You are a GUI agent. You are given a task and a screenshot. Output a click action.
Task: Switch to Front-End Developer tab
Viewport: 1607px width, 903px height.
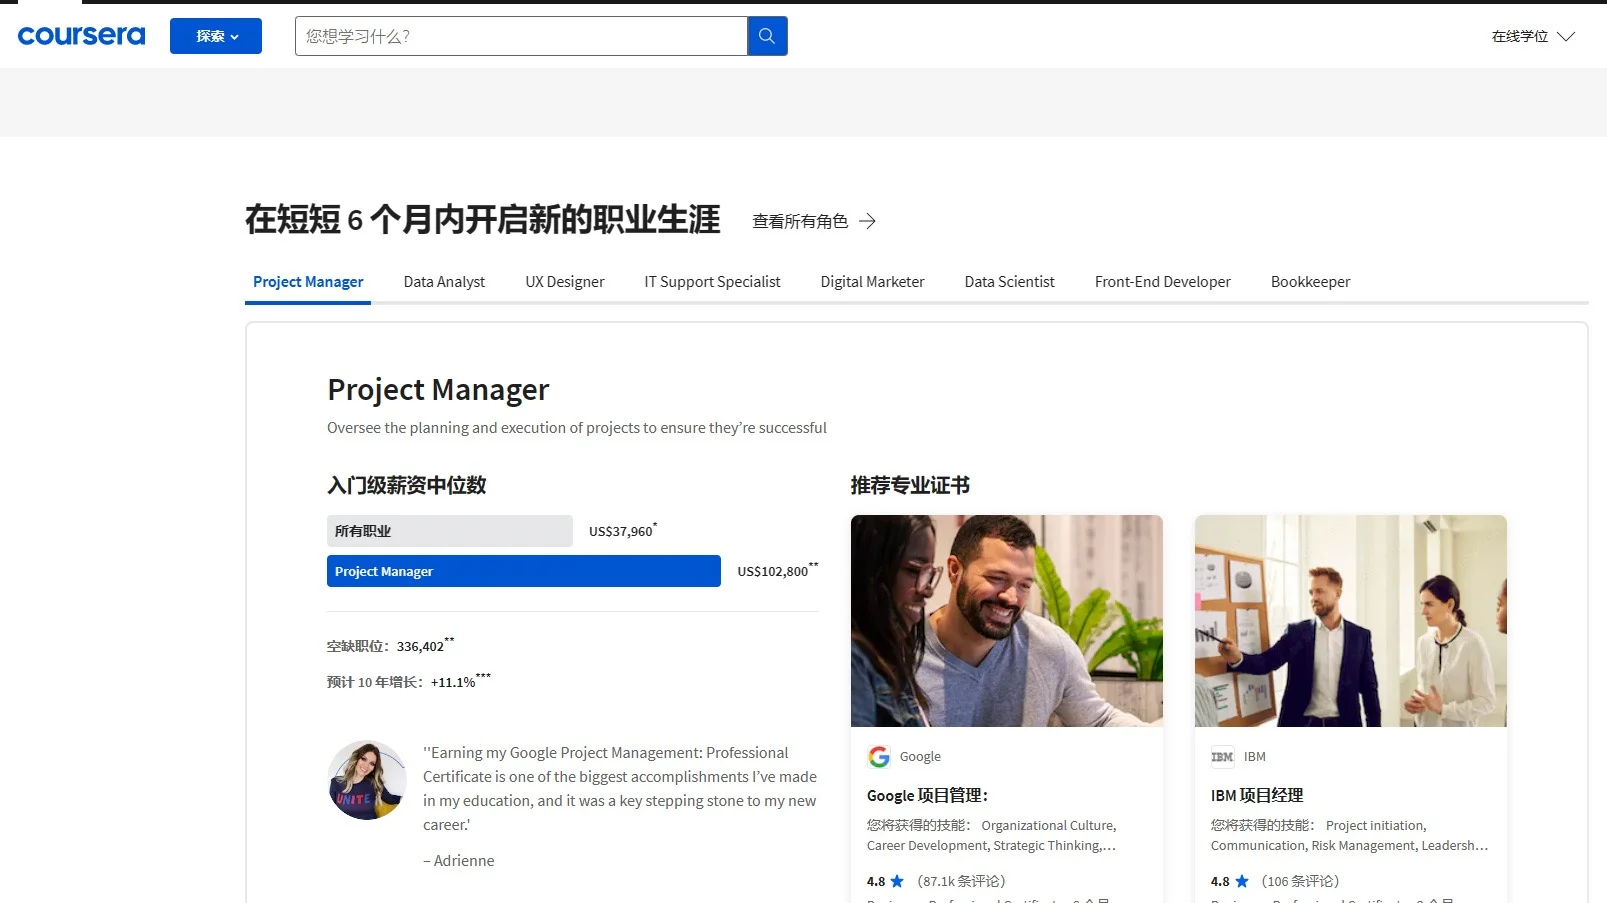[1162, 282]
